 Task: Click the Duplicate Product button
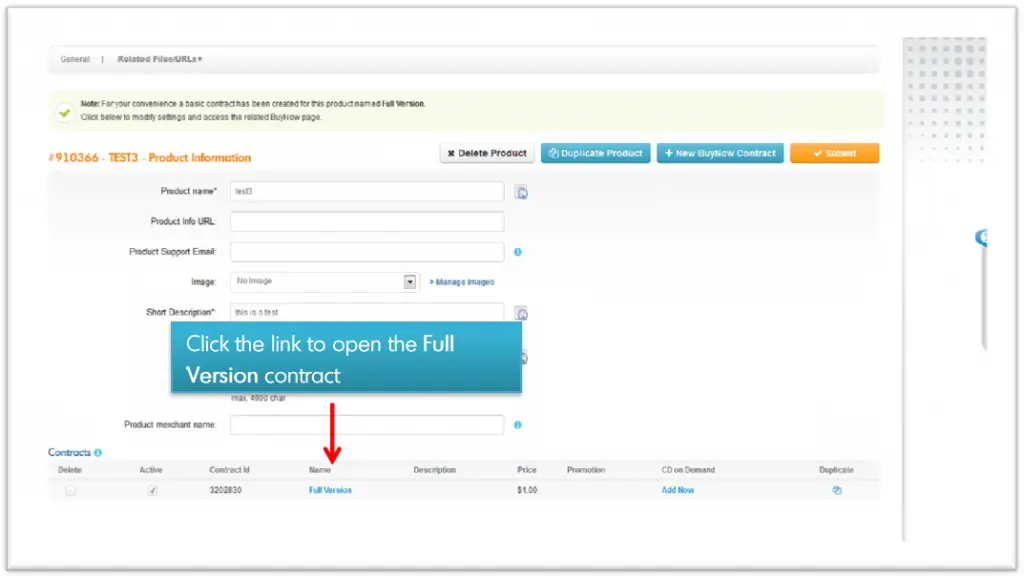click(x=596, y=153)
